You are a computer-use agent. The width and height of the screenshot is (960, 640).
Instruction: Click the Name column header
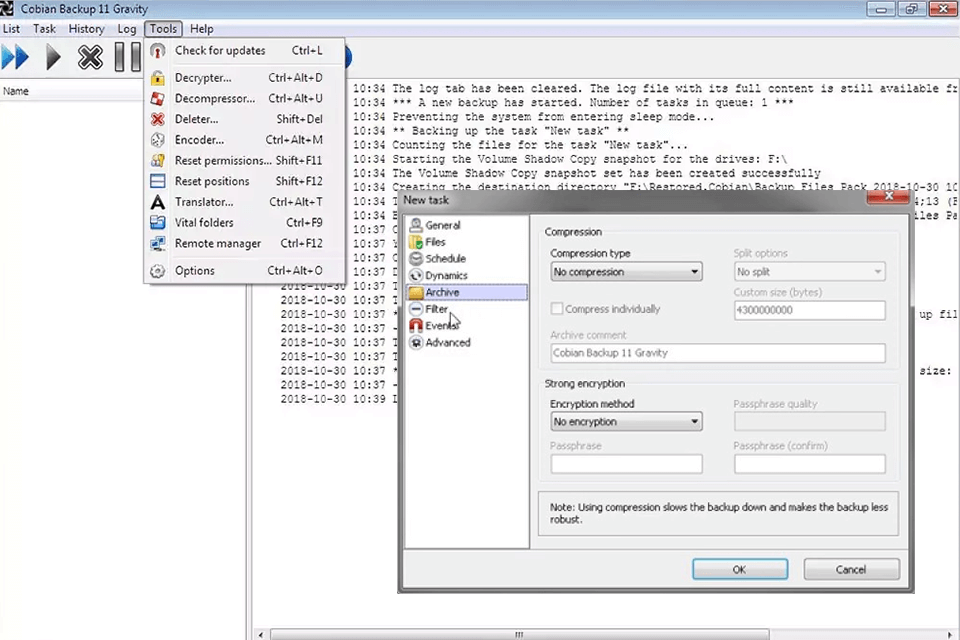coord(72,91)
